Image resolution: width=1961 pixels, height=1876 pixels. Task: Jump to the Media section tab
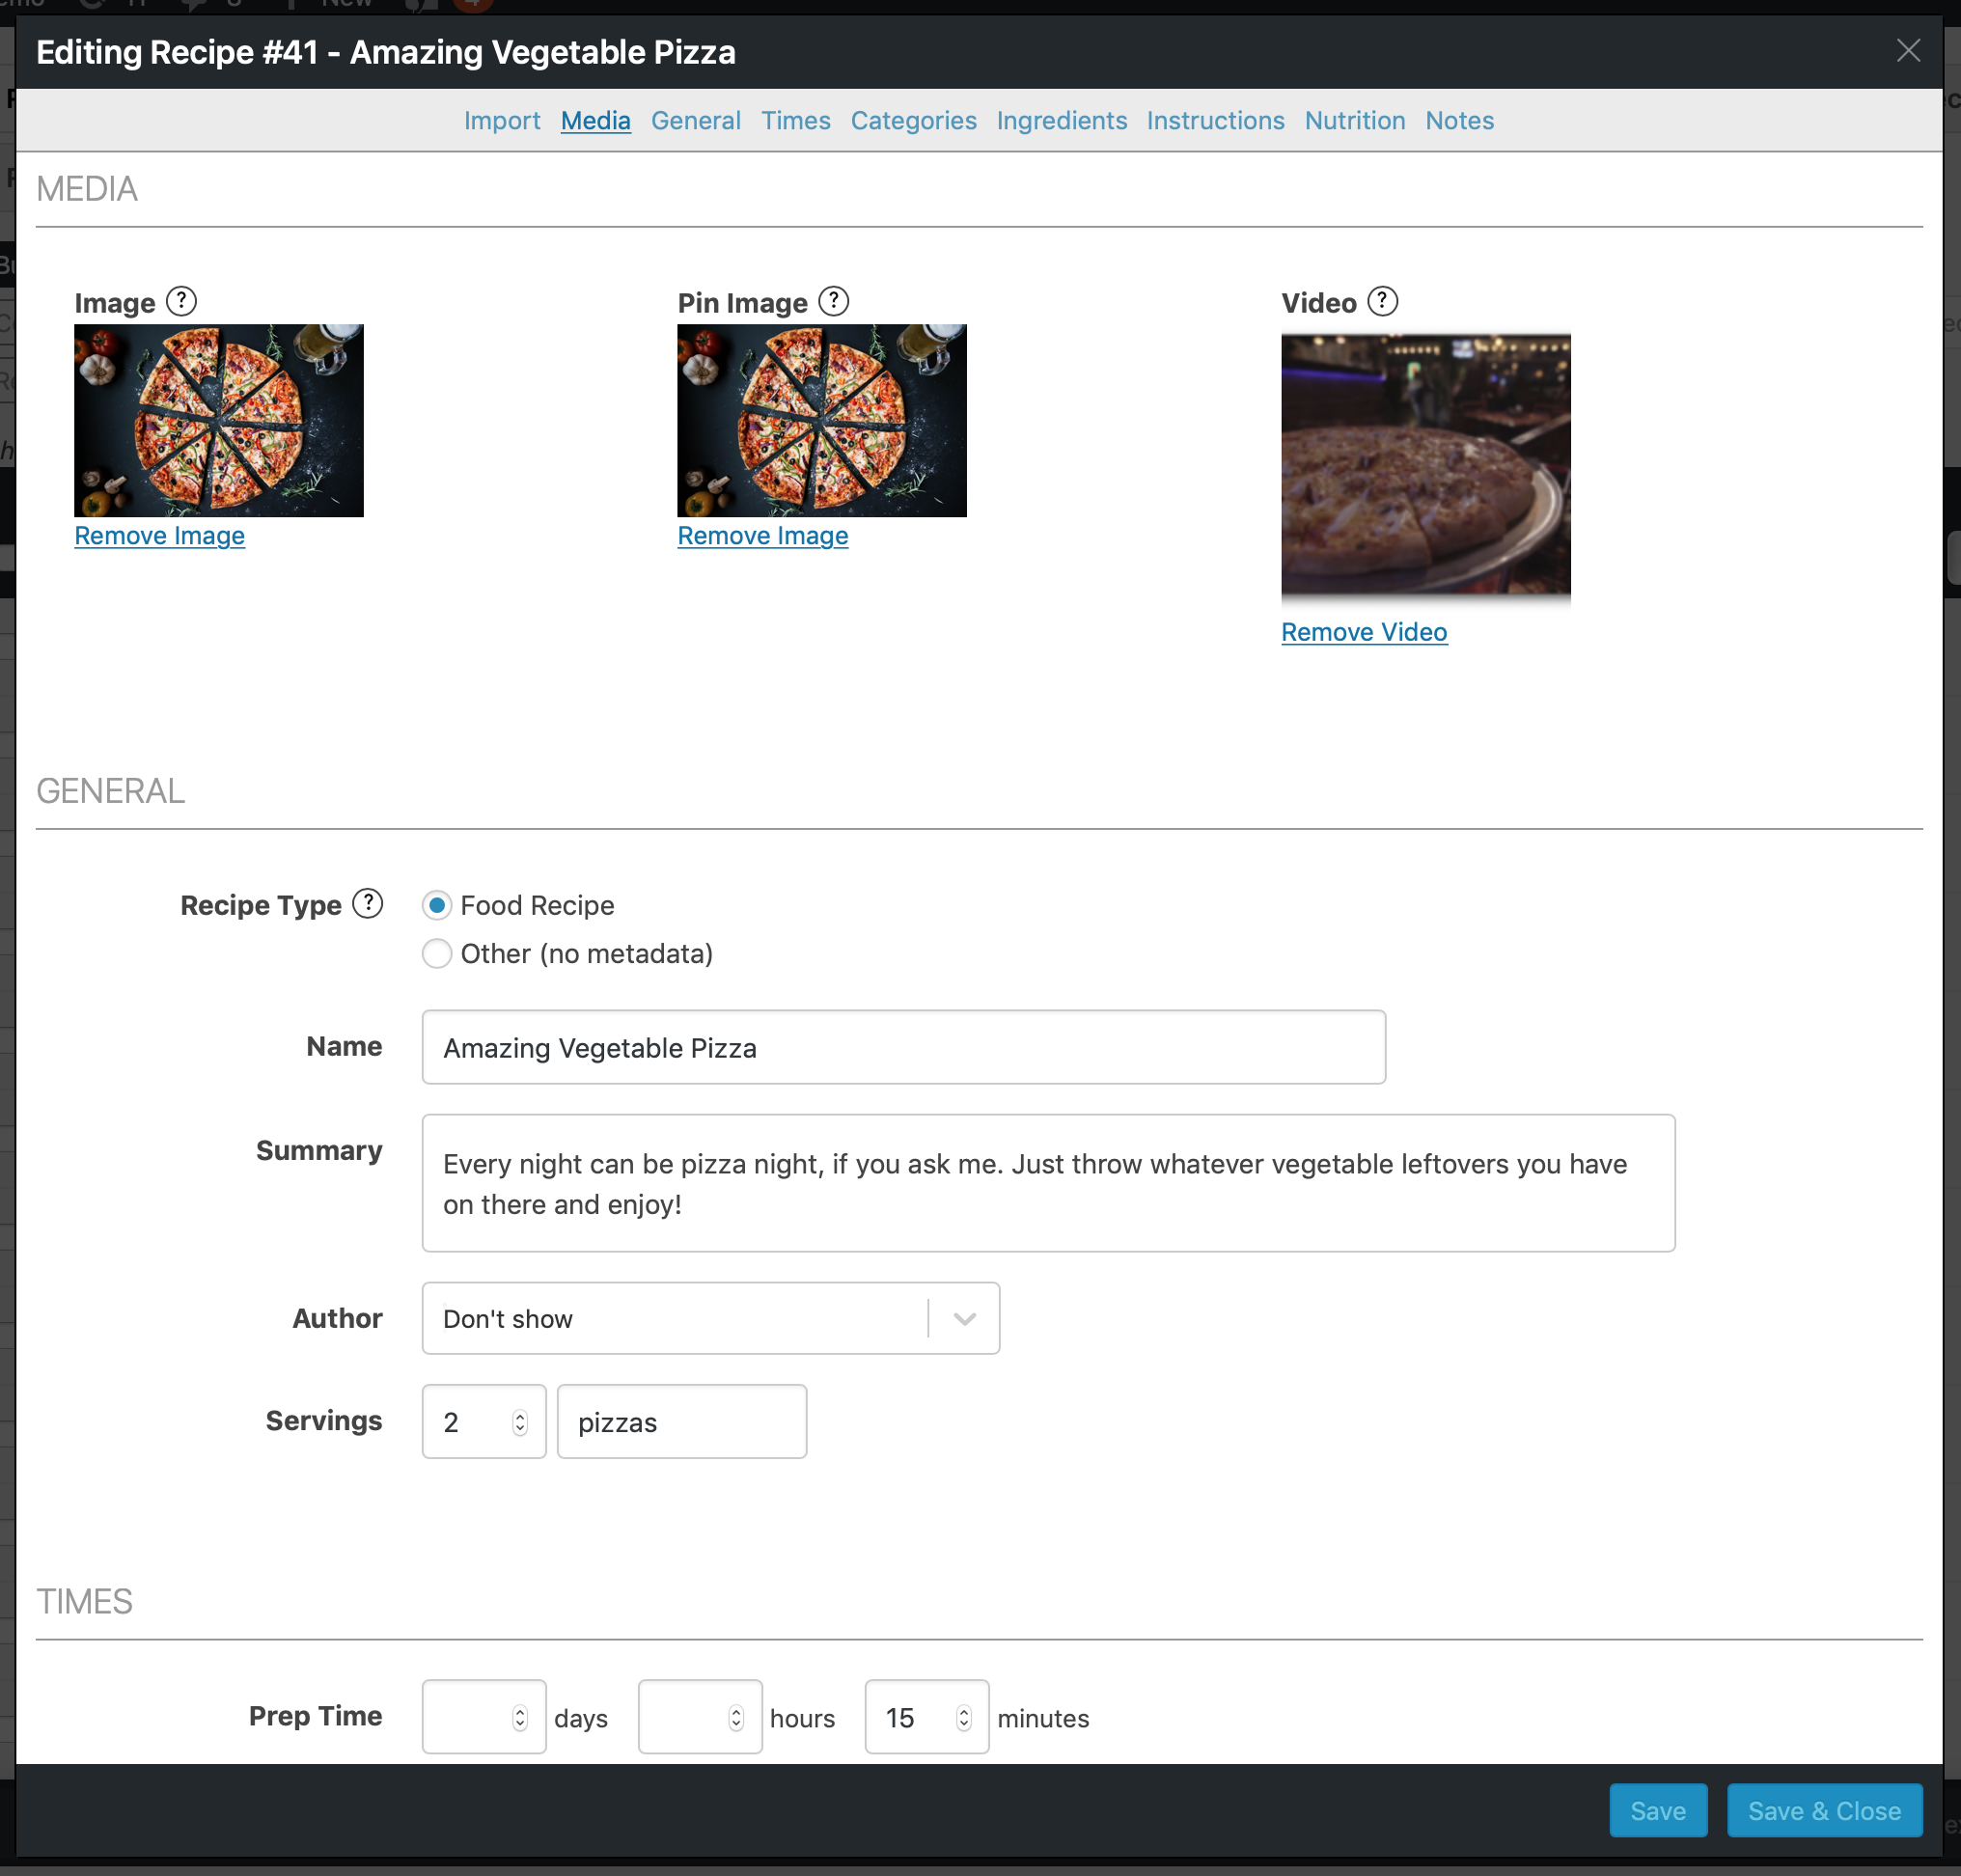(595, 120)
